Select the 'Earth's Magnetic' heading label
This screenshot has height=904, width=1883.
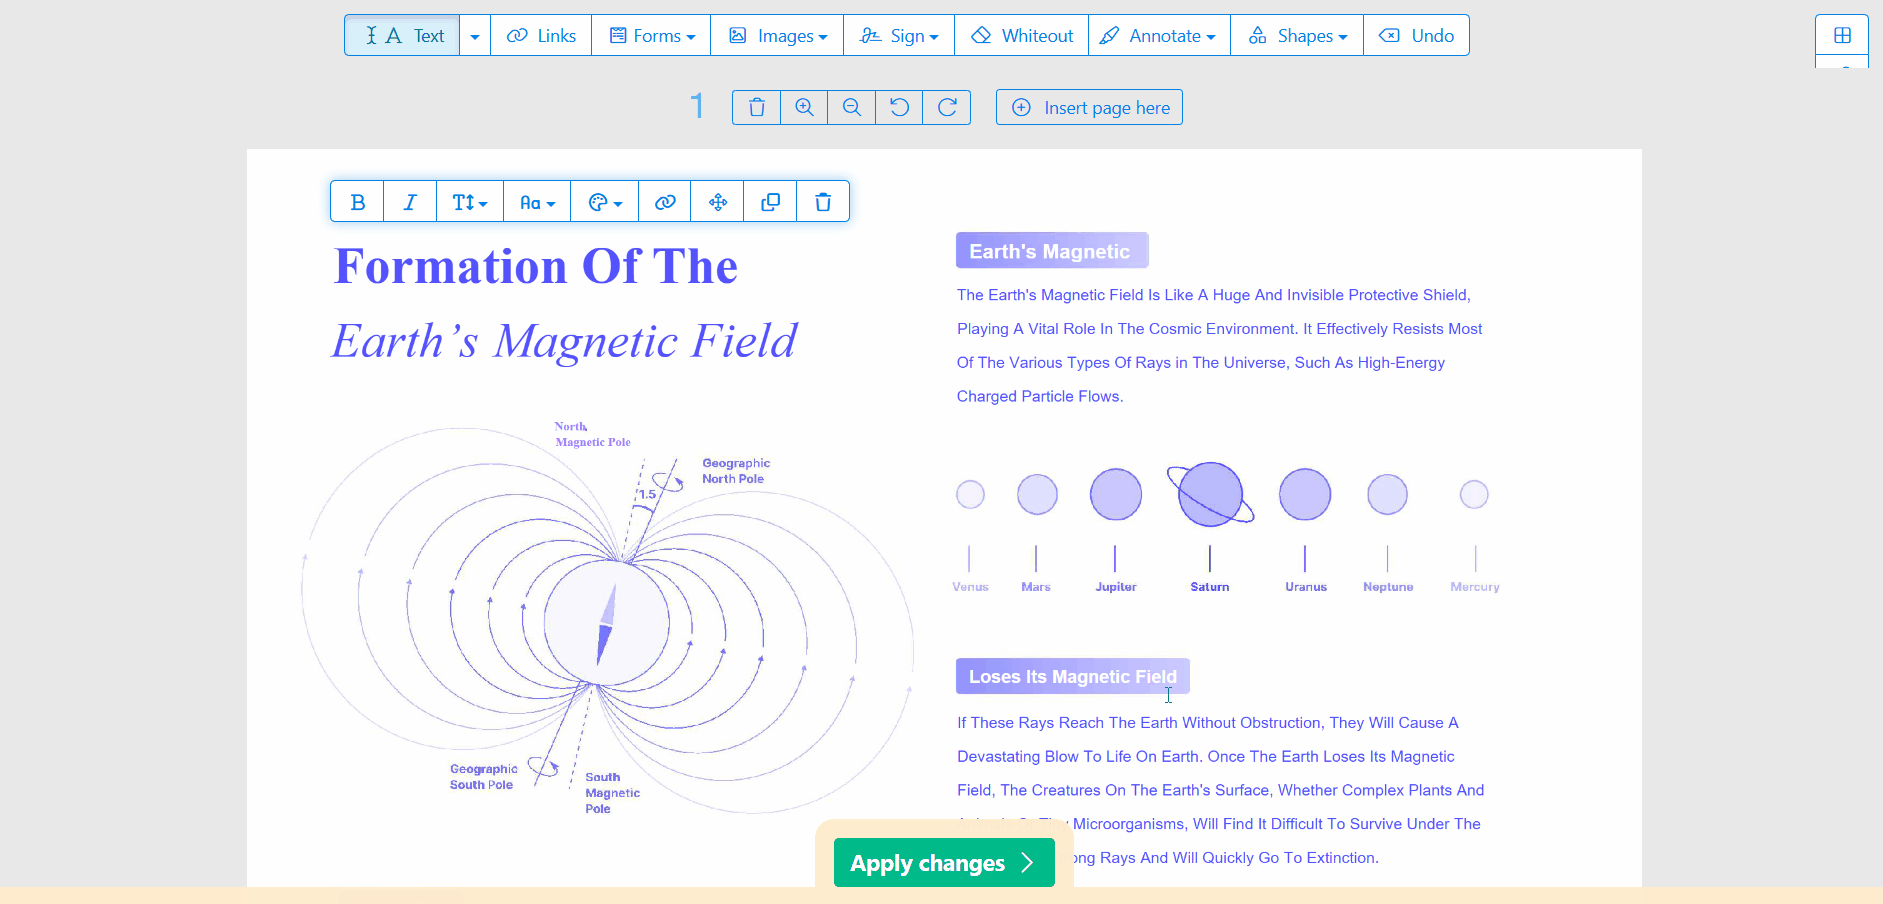pyautogui.click(x=1051, y=251)
